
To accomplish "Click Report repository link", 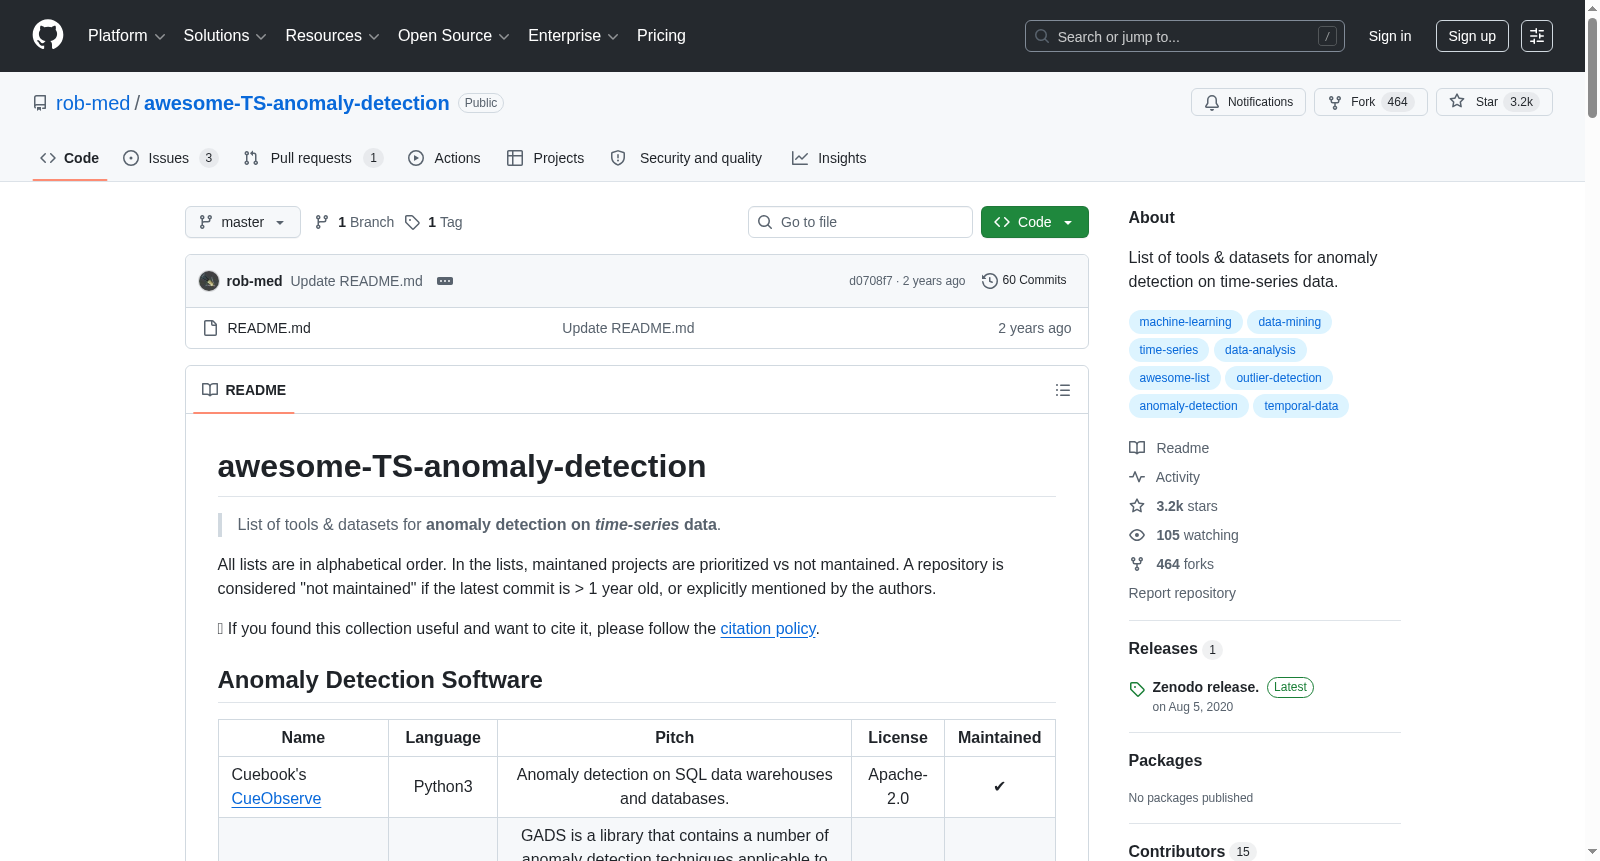I will 1182,593.
